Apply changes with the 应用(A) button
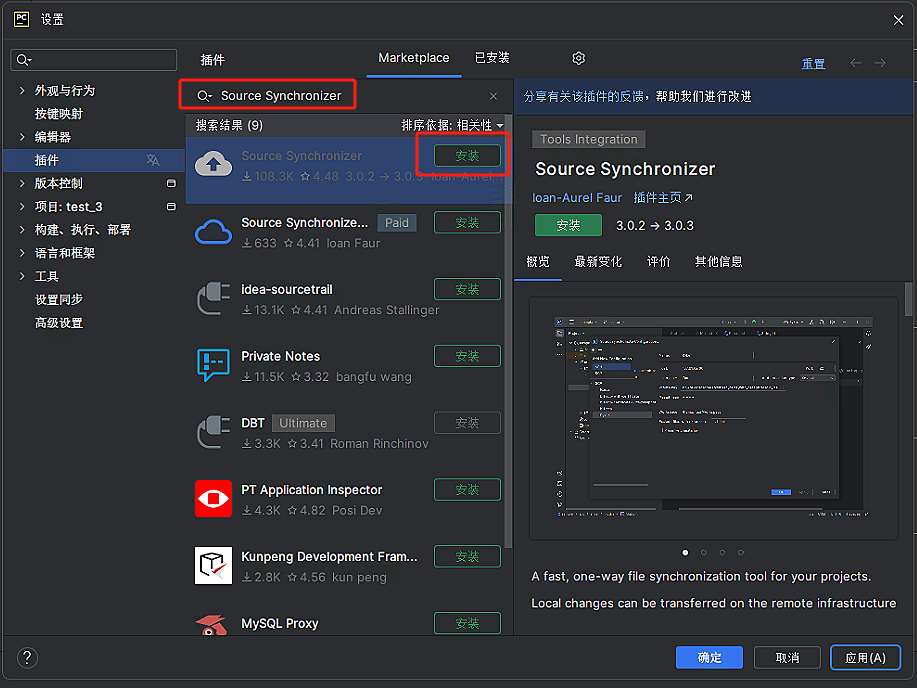Viewport: 917px width, 688px height. pos(865,658)
